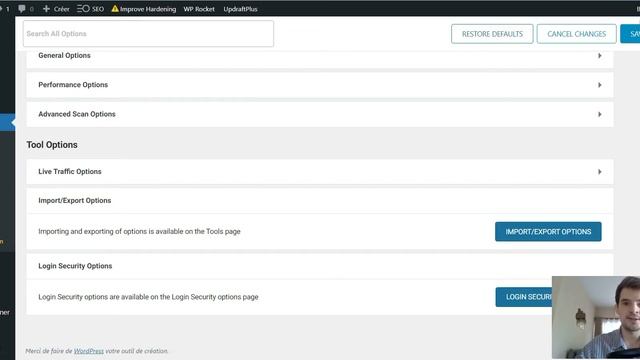
Task: Expand the General Options arrow
Action: [x=600, y=56]
